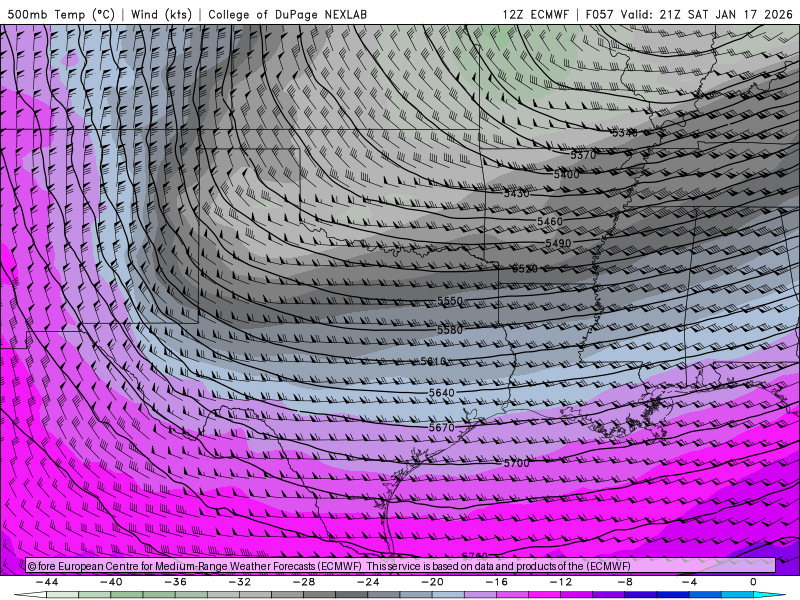Screen dimensions: 800x600
Task: Click the 0 color scale label
Action: (753, 582)
